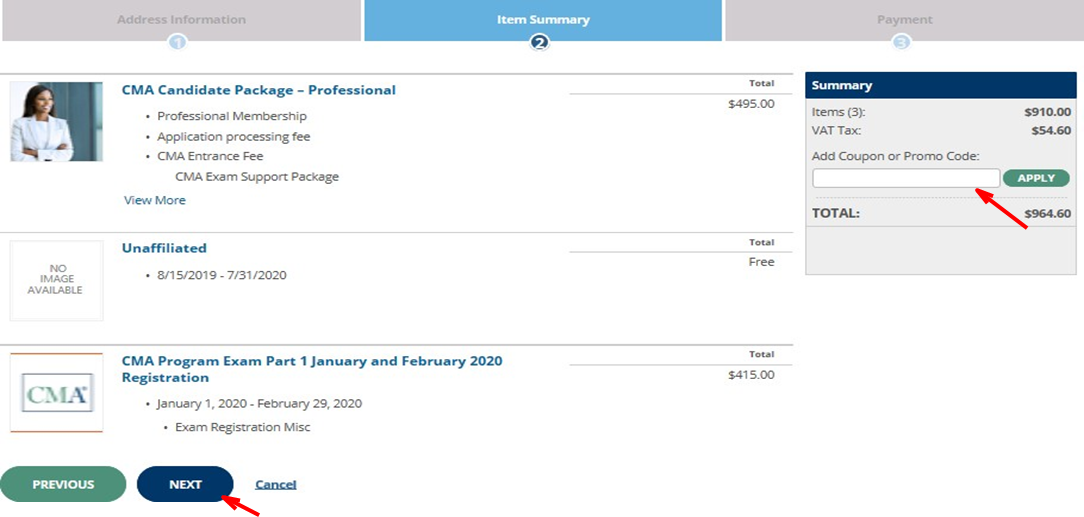Click the step 2 circle indicator

[x=540, y=42]
